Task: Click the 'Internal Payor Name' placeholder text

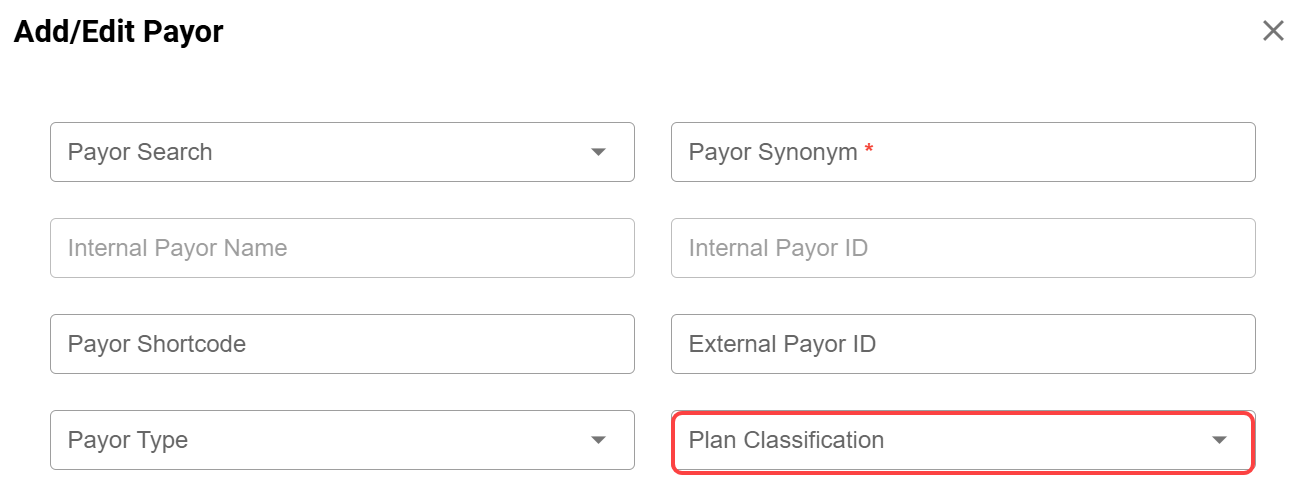Action: pyautogui.click(x=177, y=248)
